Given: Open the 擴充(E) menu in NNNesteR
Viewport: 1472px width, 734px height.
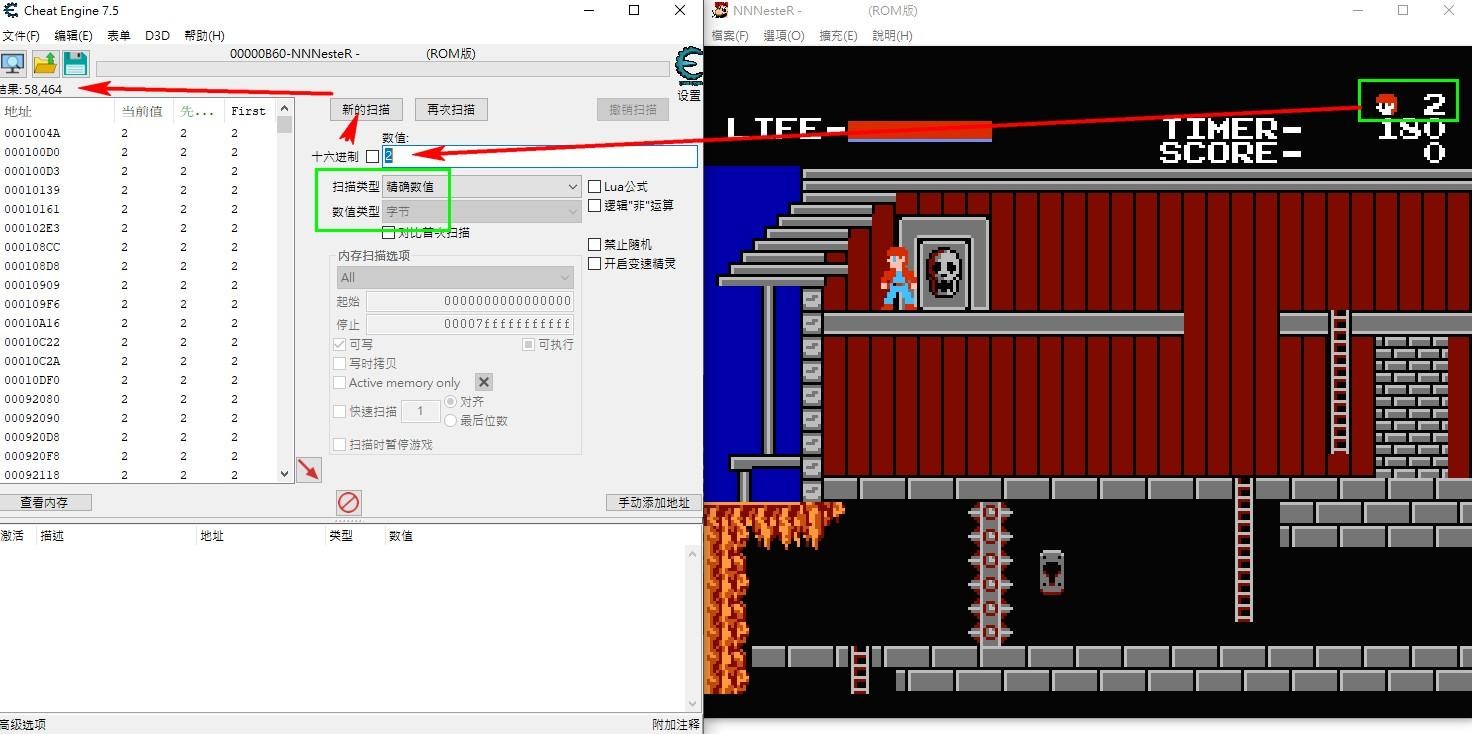Looking at the screenshot, I should point(838,36).
